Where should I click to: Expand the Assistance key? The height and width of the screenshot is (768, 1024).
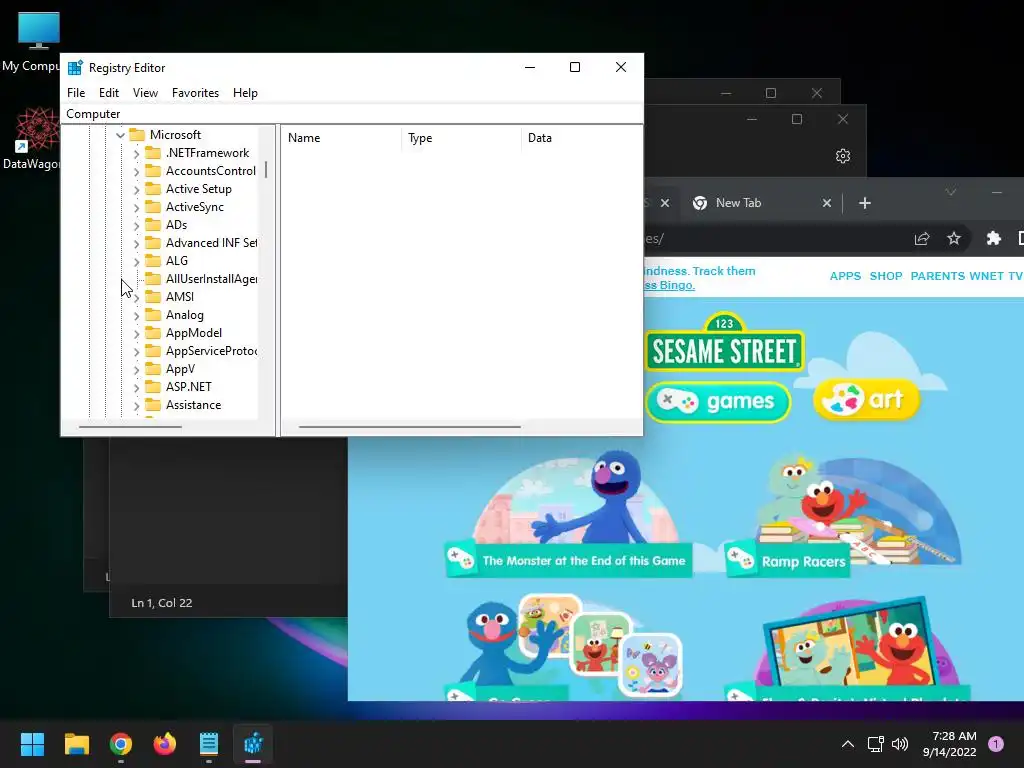tap(136, 406)
